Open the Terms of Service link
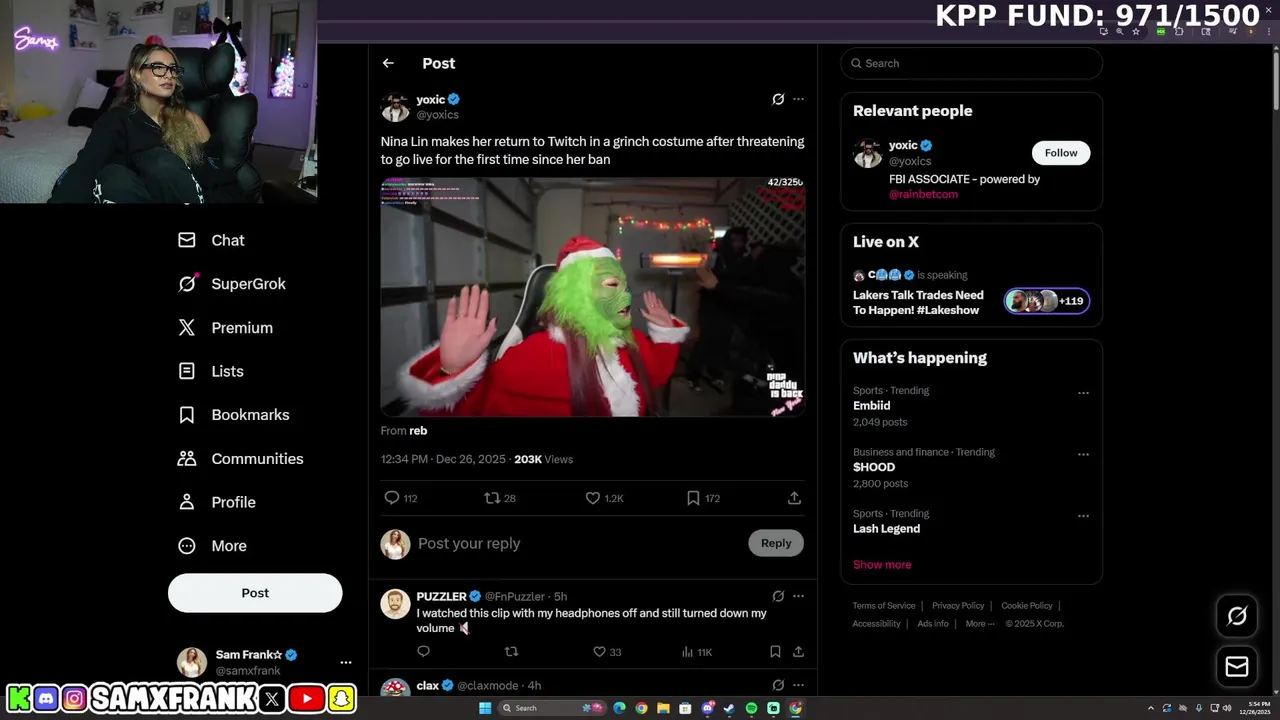Image resolution: width=1280 pixels, height=720 pixels. [x=884, y=606]
